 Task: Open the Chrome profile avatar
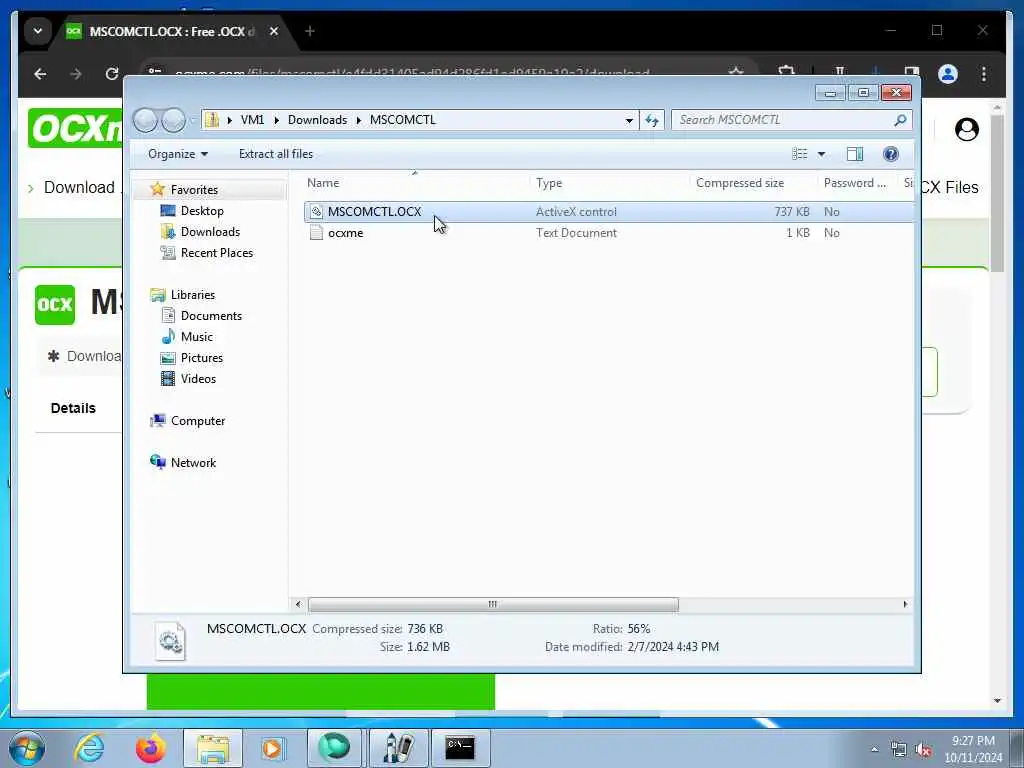click(948, 74)
